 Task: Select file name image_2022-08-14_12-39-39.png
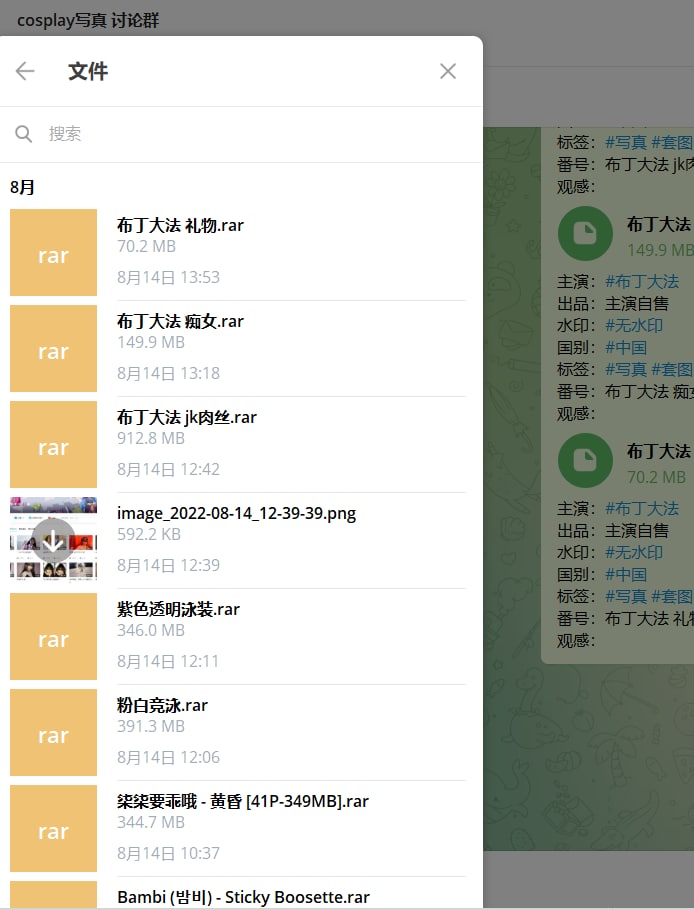click(x=237, y=513)
